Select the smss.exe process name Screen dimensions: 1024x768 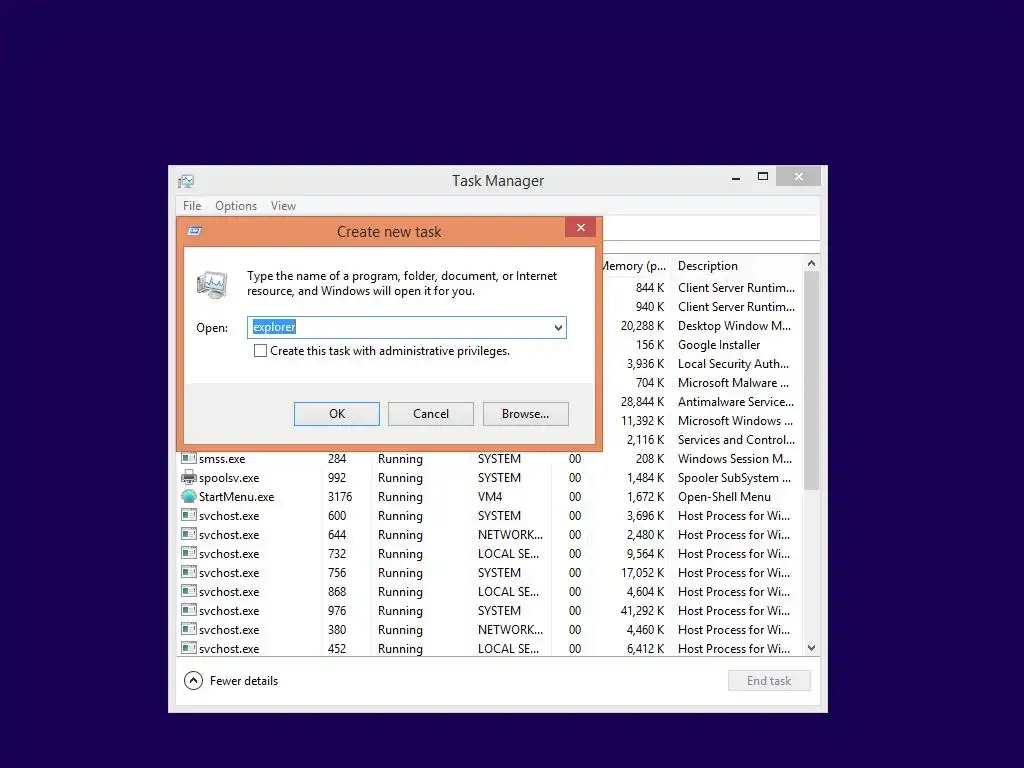(222, 458)
